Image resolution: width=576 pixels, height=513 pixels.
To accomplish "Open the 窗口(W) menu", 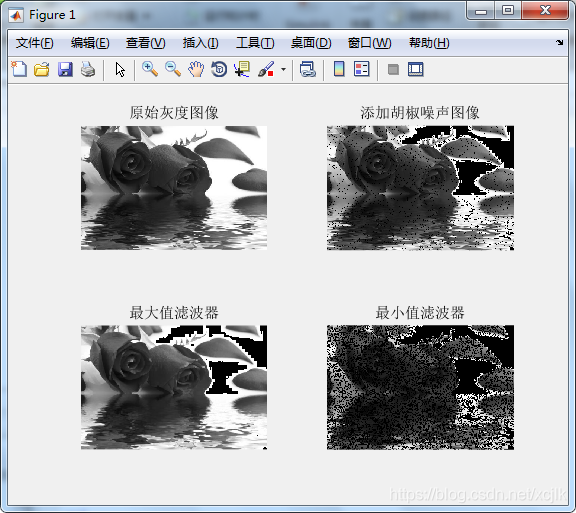I will [369, 43].
